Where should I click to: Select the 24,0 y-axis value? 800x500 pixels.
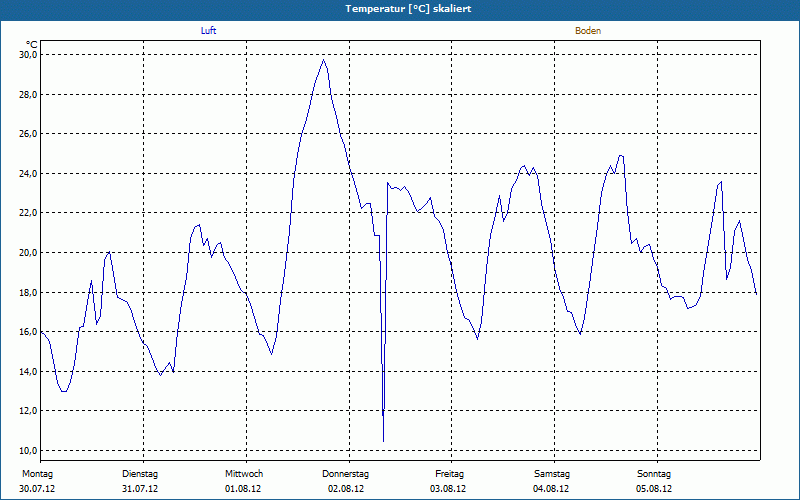tap(29, 173)
